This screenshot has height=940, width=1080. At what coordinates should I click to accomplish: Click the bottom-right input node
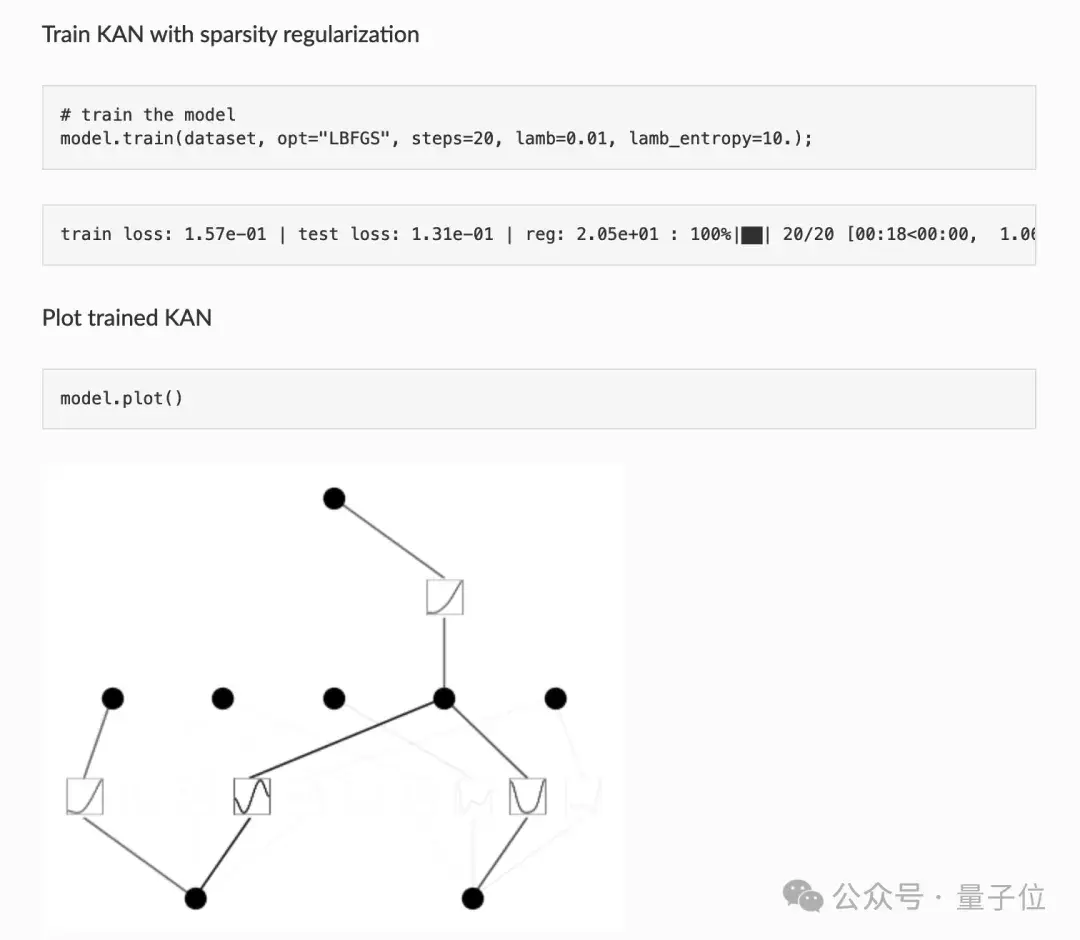point(473,898)
